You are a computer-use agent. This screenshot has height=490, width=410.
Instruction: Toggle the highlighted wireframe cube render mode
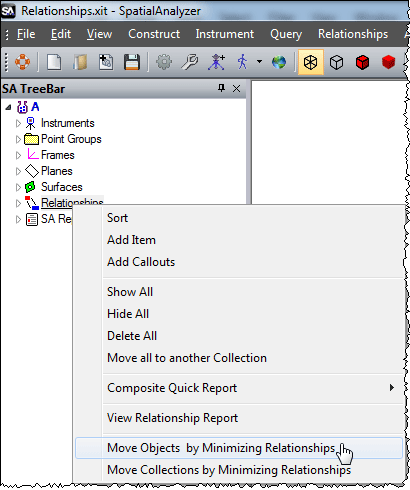coord(311,62)
